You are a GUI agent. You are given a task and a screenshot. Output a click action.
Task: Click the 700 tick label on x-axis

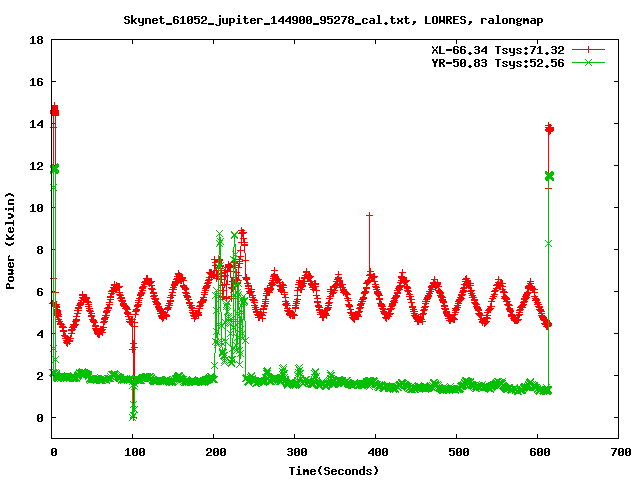(x=618, y=451)
